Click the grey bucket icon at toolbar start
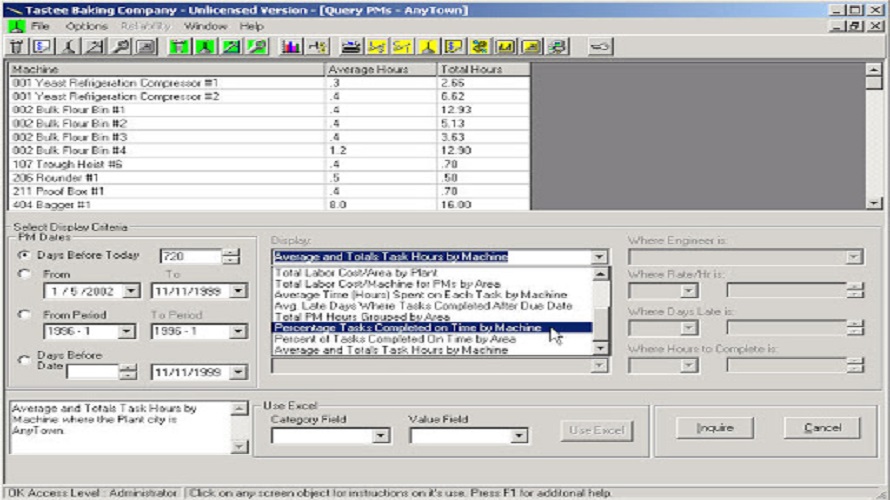 coord(16,47)
